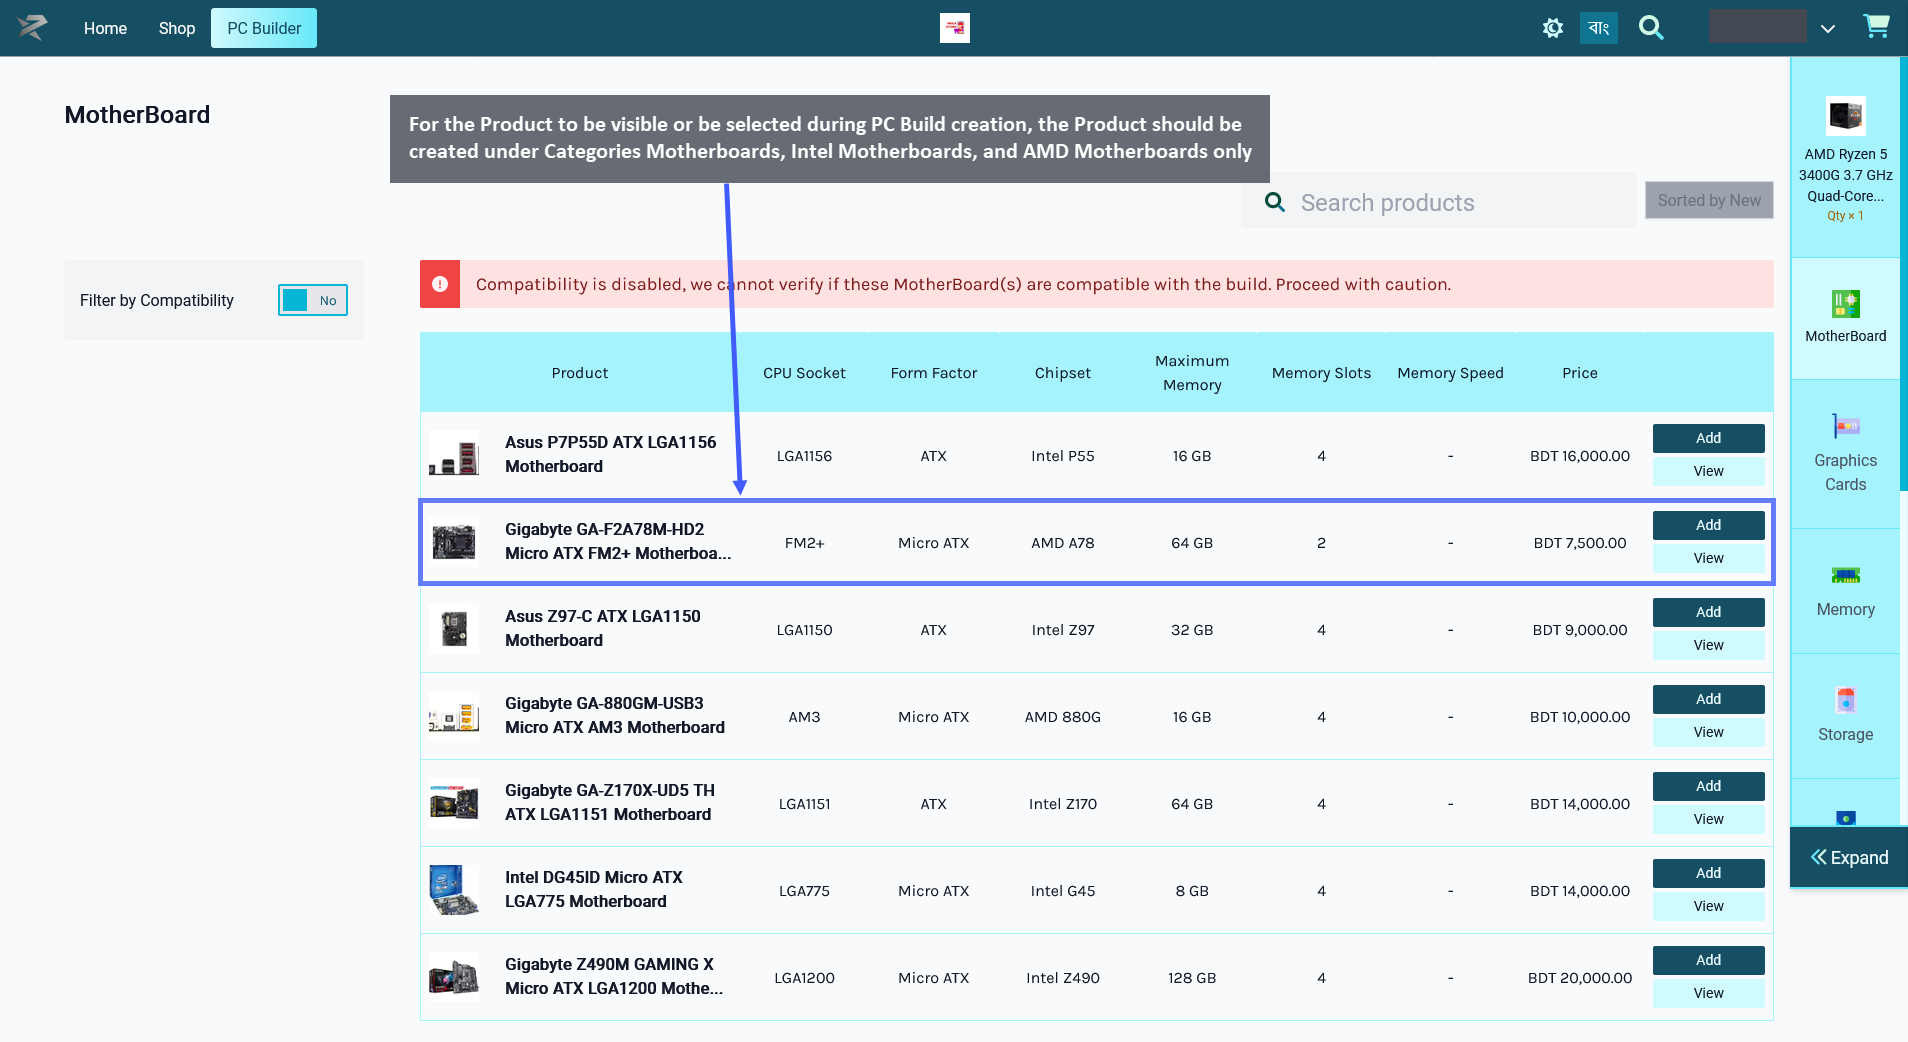1908x1042 pixels.
Task: View Gigabyte GA-880GM-USB3 motherboard
Action: [x=1708, y=732]
